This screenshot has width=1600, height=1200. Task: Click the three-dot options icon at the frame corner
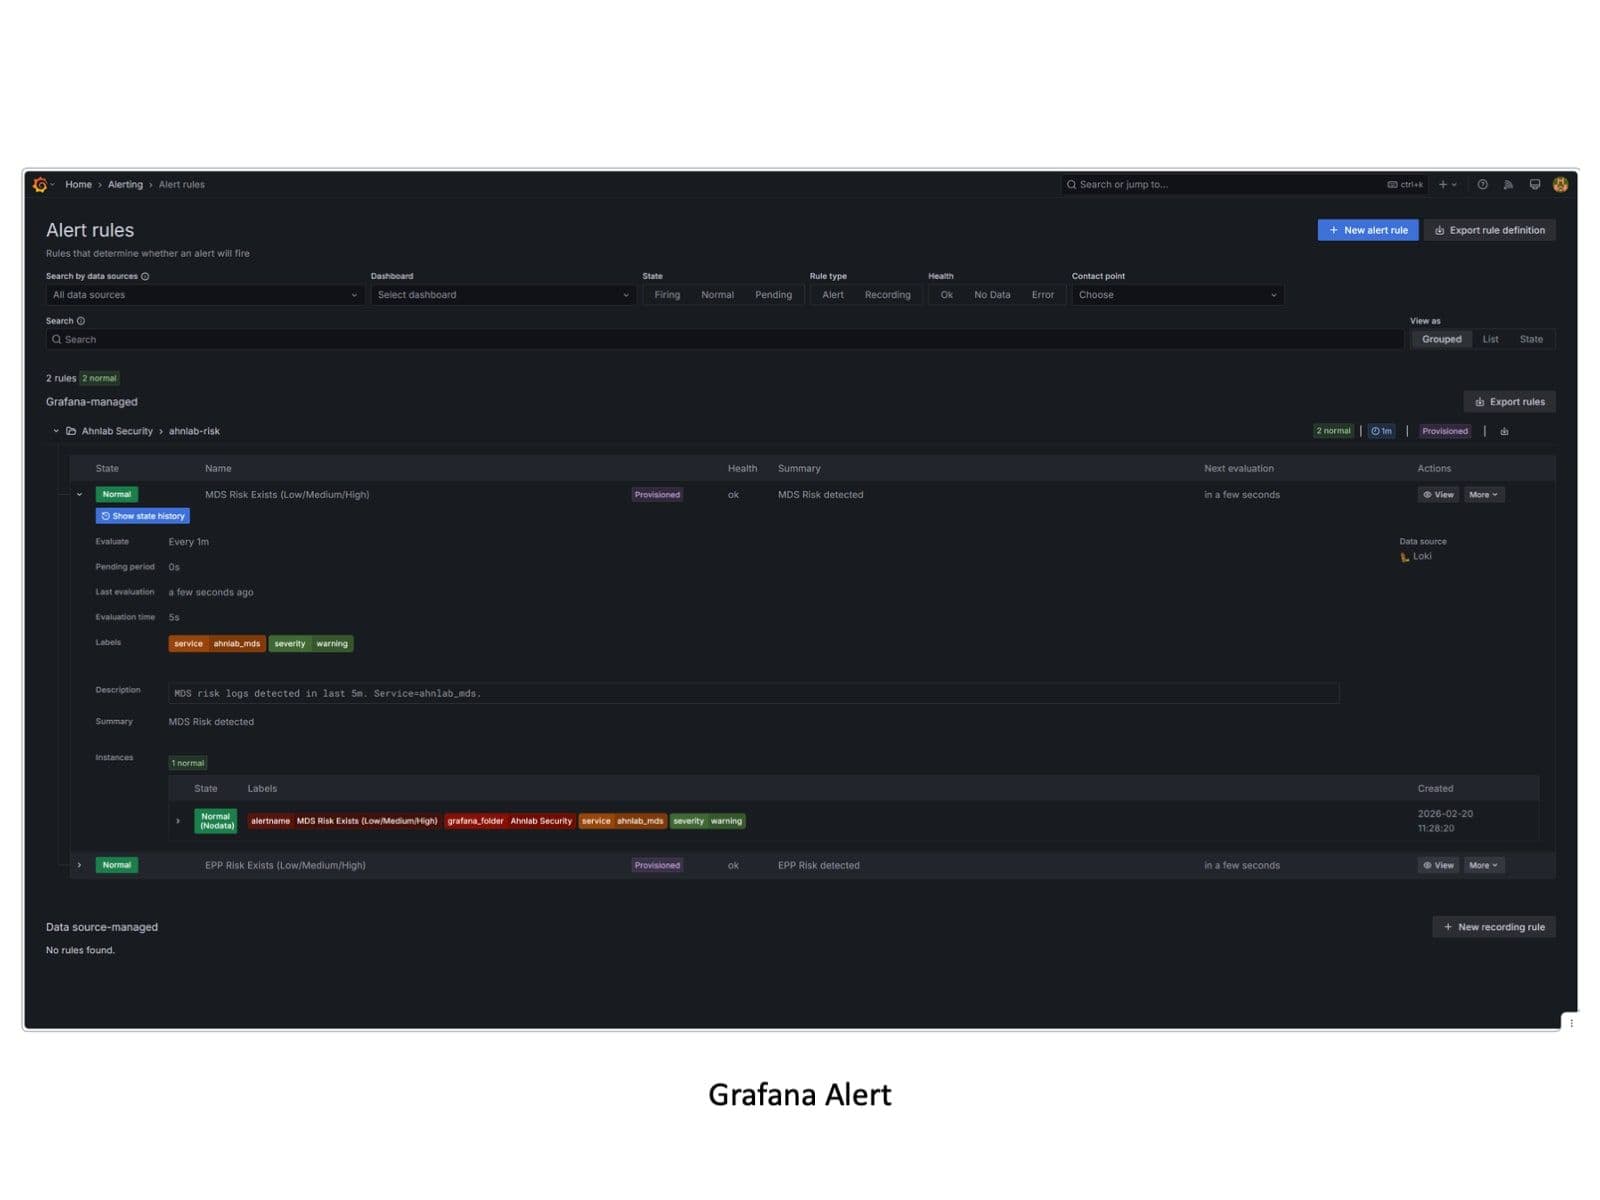[1571, 1023]
